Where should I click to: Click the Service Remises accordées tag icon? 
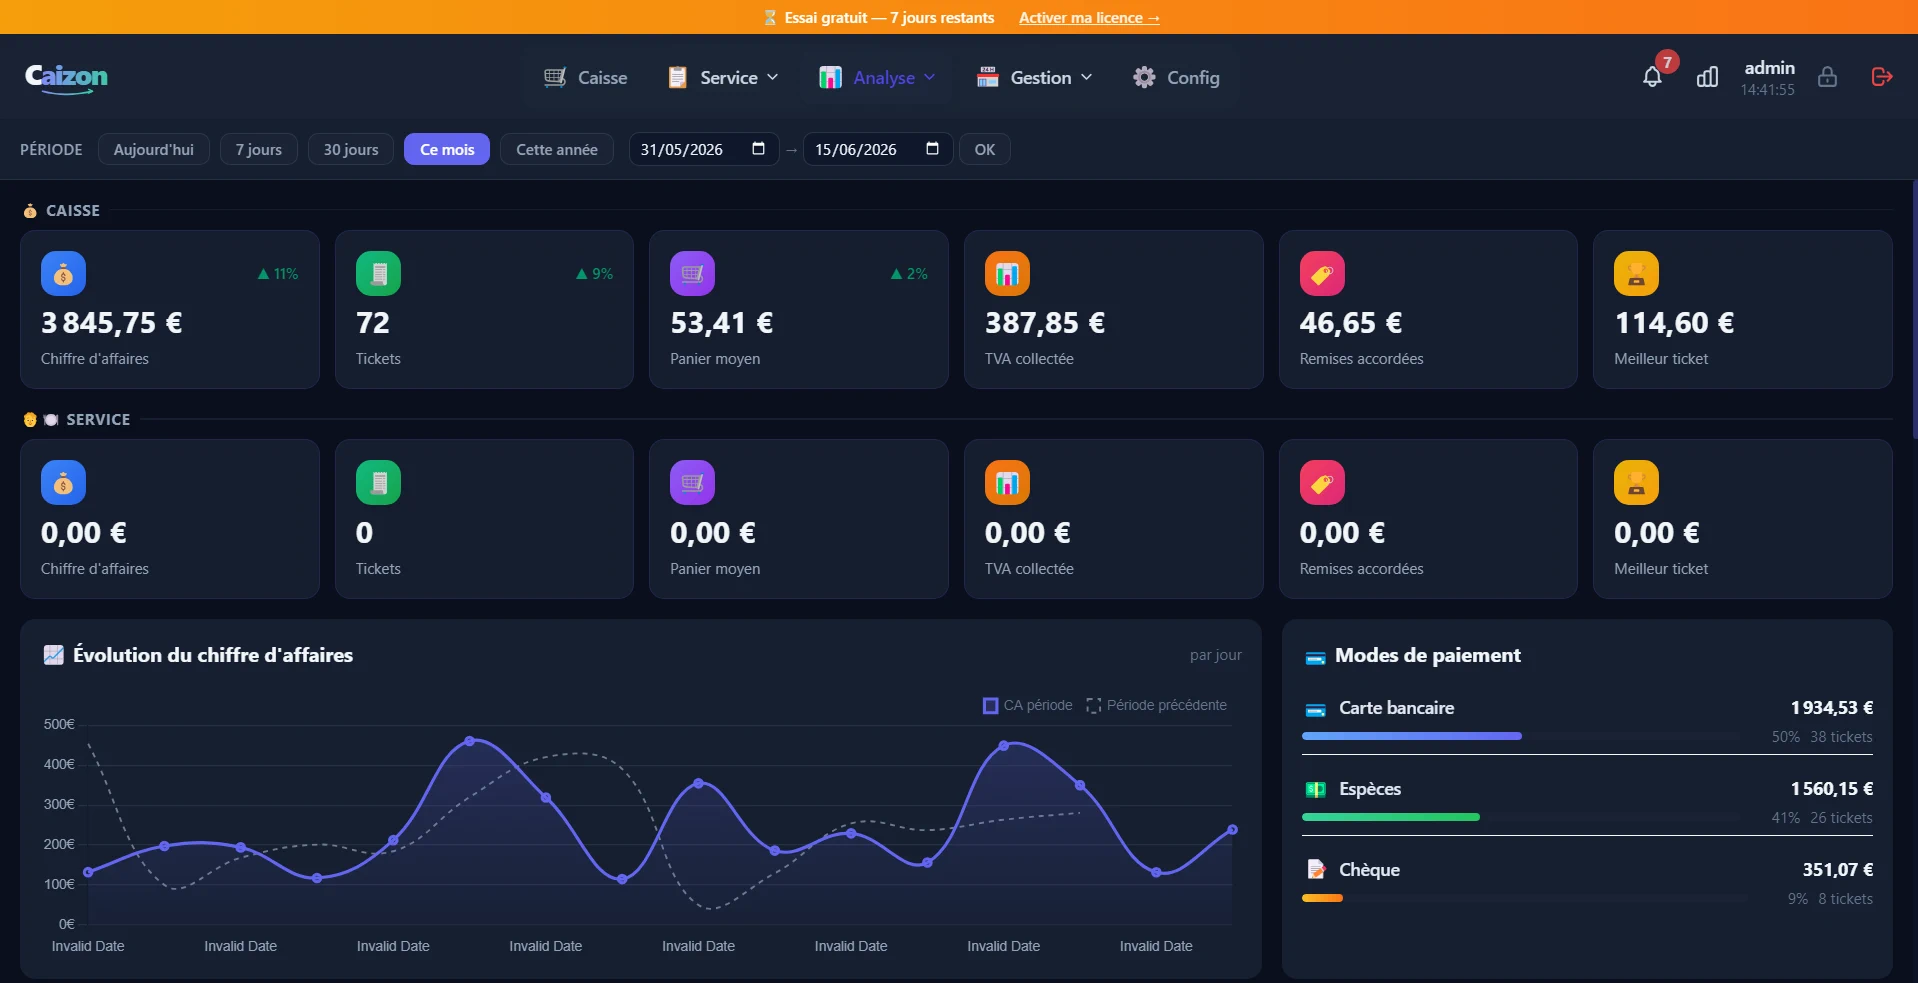pos(1322,483)
